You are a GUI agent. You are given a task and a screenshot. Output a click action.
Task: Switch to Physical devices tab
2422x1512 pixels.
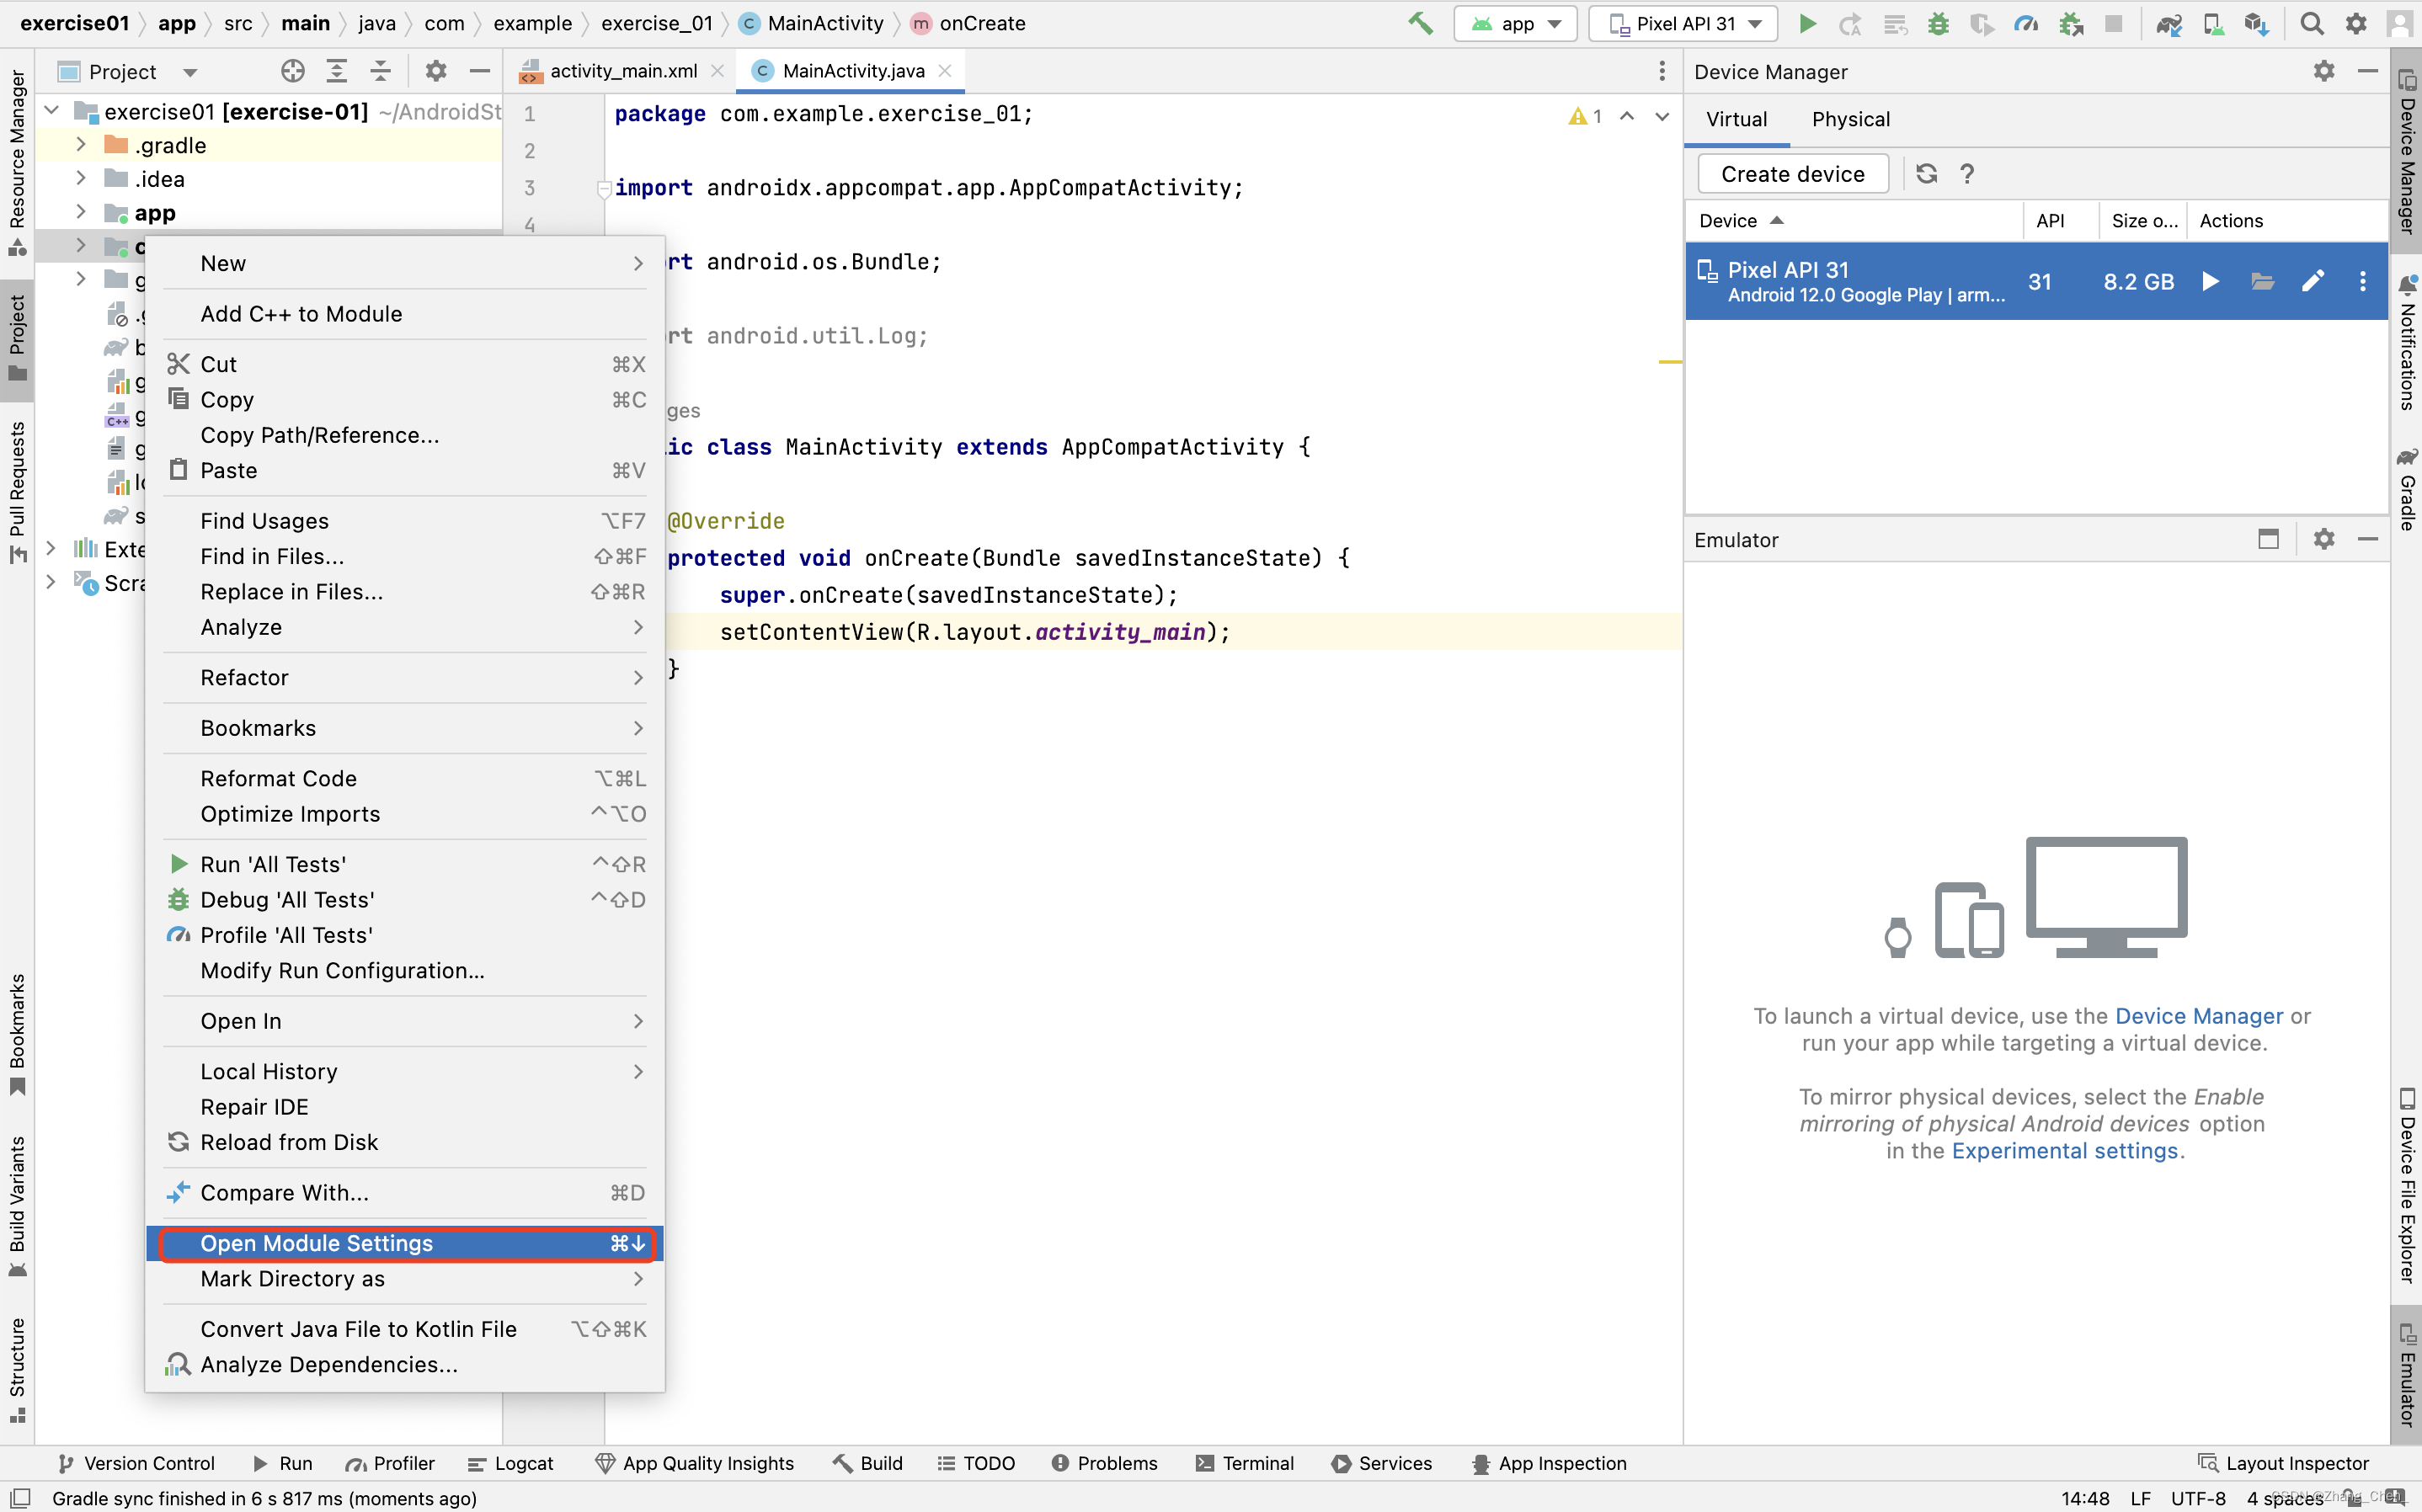click(1850, 119)
